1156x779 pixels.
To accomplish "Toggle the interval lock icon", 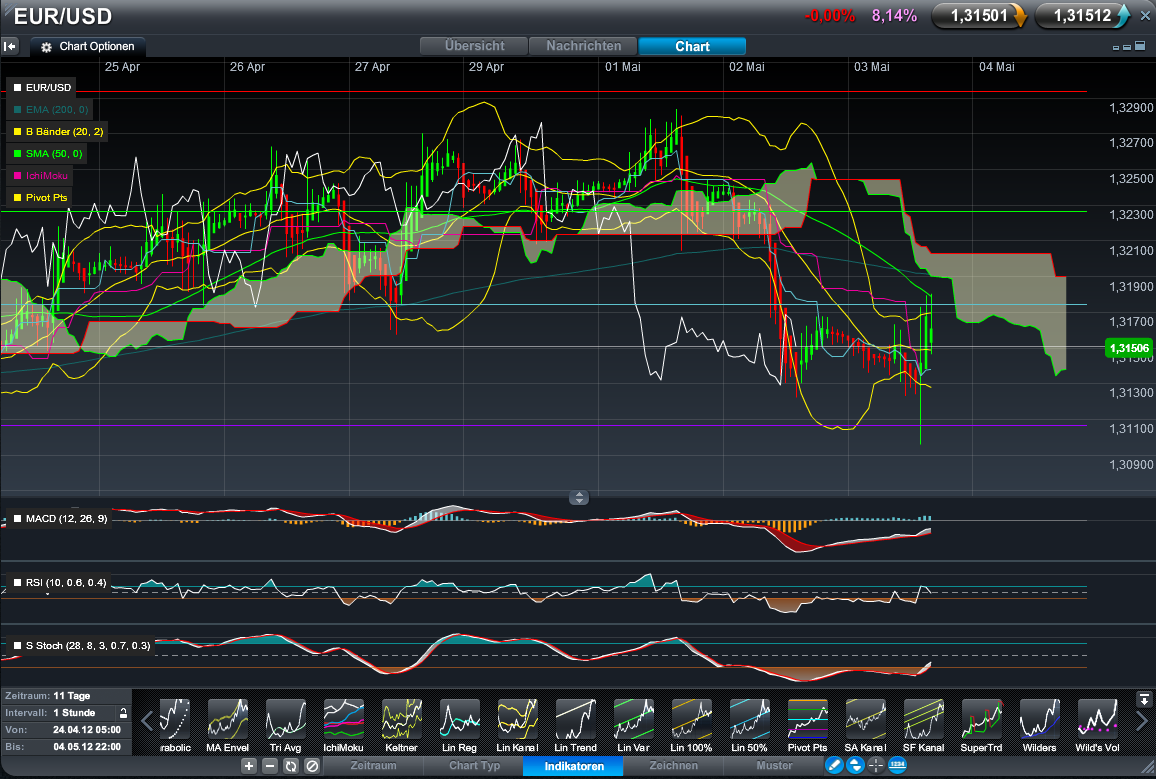I will [x=123, y=713].
